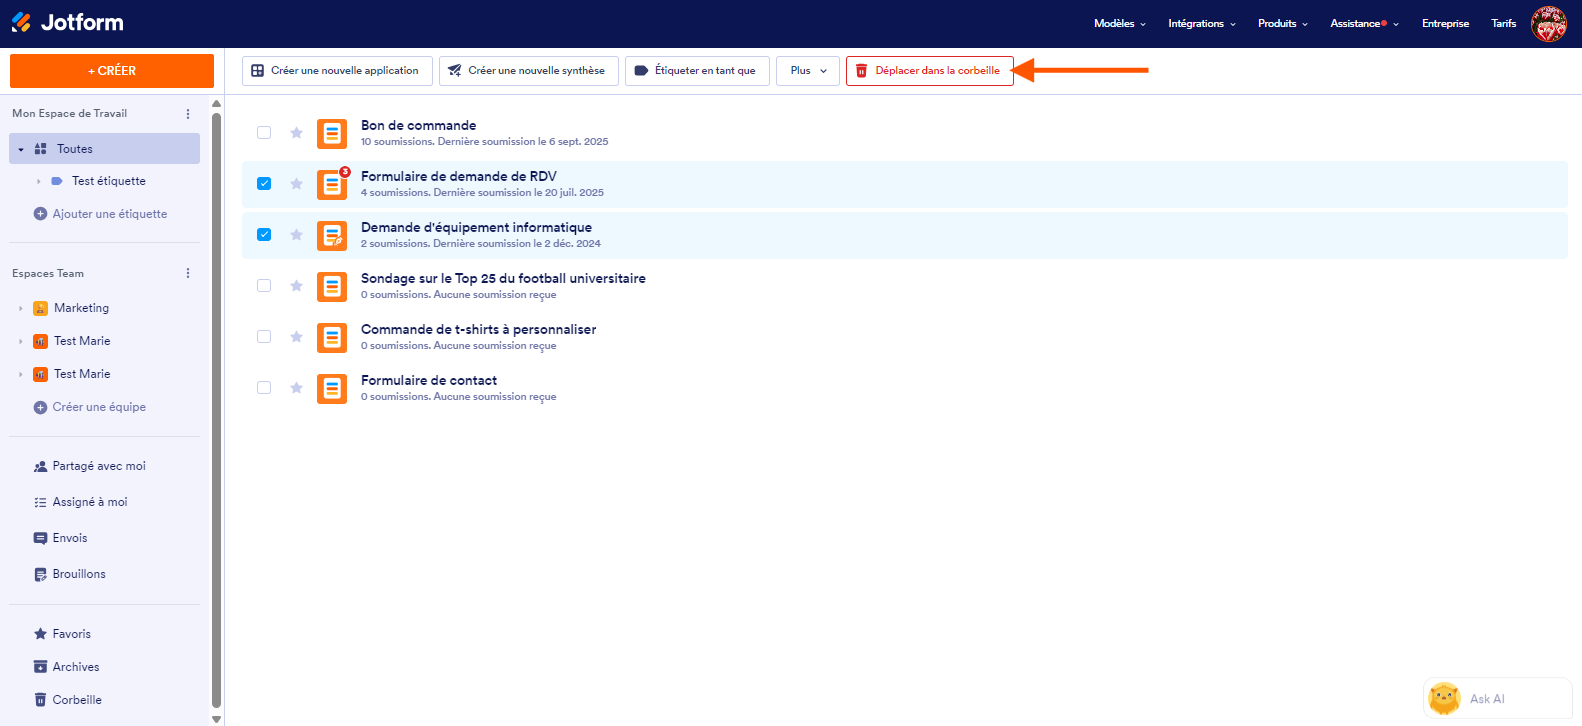Screen dimensions: 1582x726
Task: Open Commande de t-shirts à personnaliser title
Action: pos(478,329)
